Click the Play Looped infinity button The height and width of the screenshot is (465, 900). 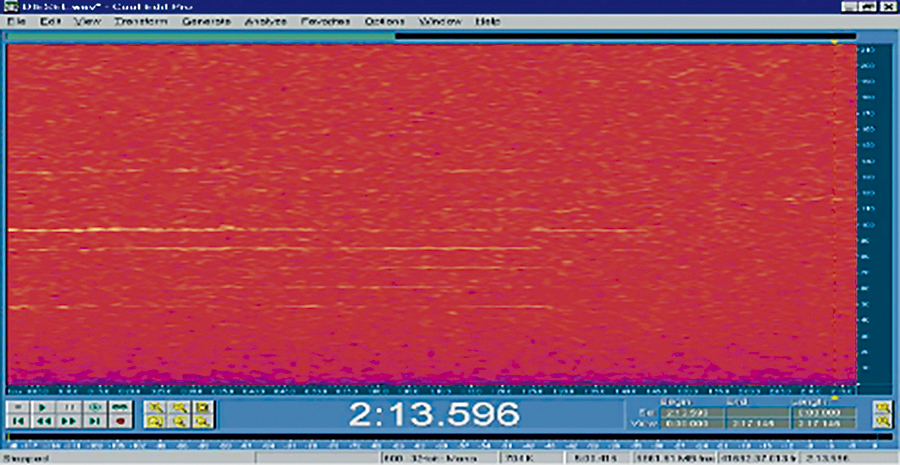pos(120,407)
